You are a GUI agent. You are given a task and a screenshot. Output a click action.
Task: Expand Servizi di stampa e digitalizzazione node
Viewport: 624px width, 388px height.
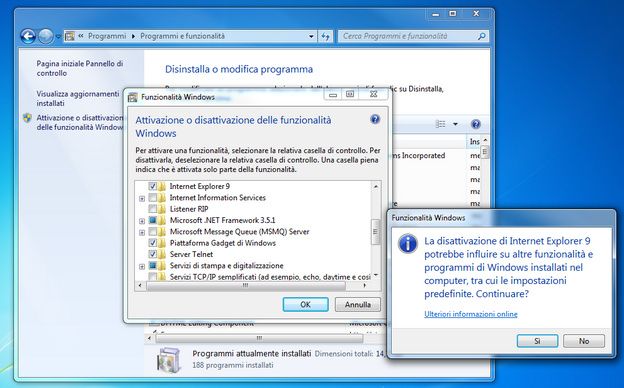click(142, 266)
